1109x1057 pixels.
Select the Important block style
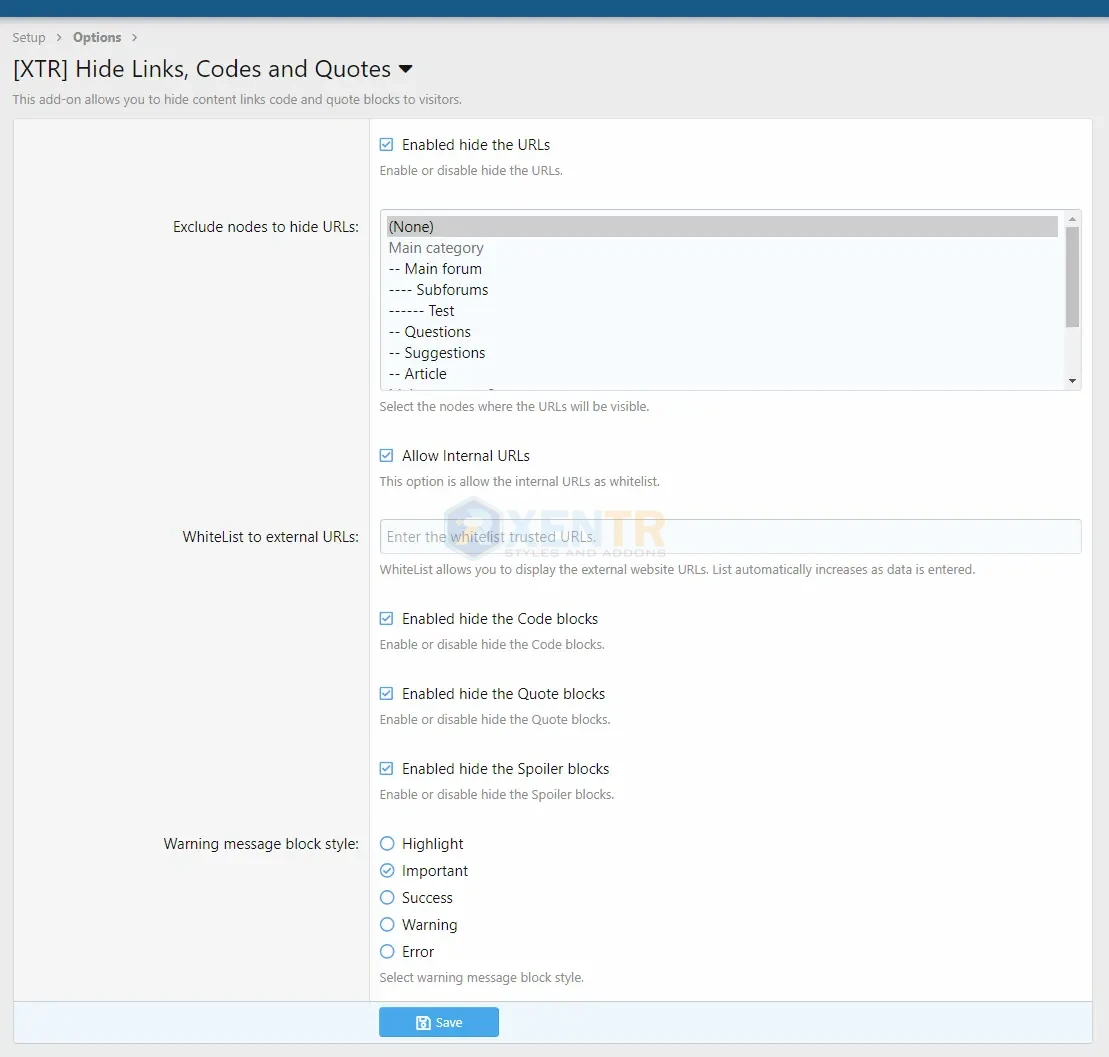(387, 870)
